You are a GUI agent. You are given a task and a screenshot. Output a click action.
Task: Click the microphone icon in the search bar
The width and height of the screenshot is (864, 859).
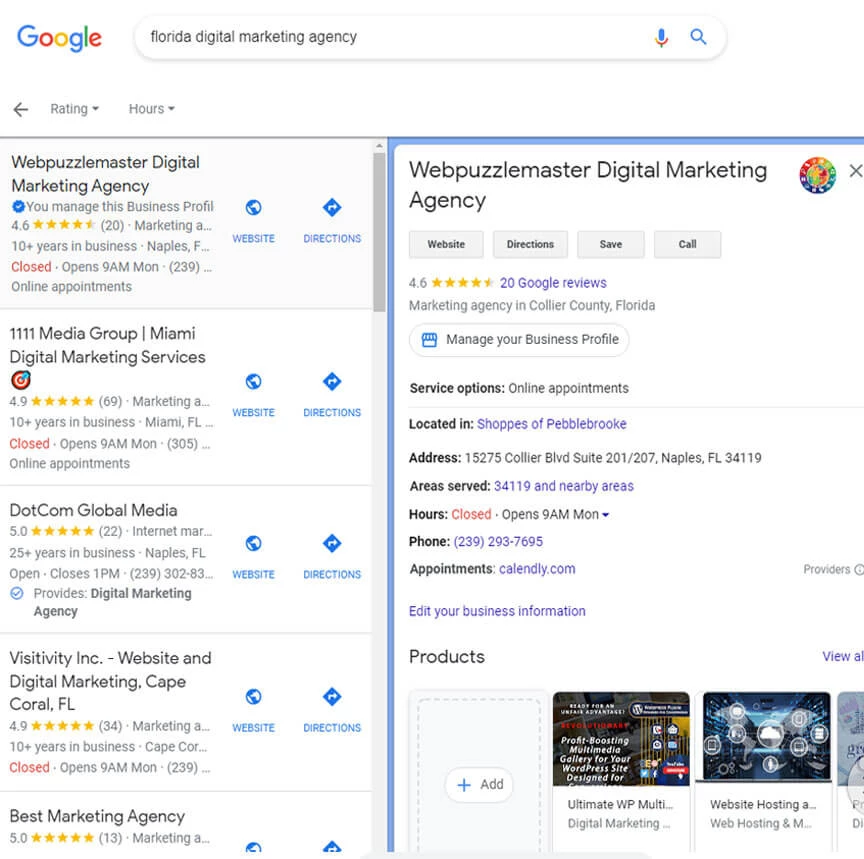pos(661,37)
